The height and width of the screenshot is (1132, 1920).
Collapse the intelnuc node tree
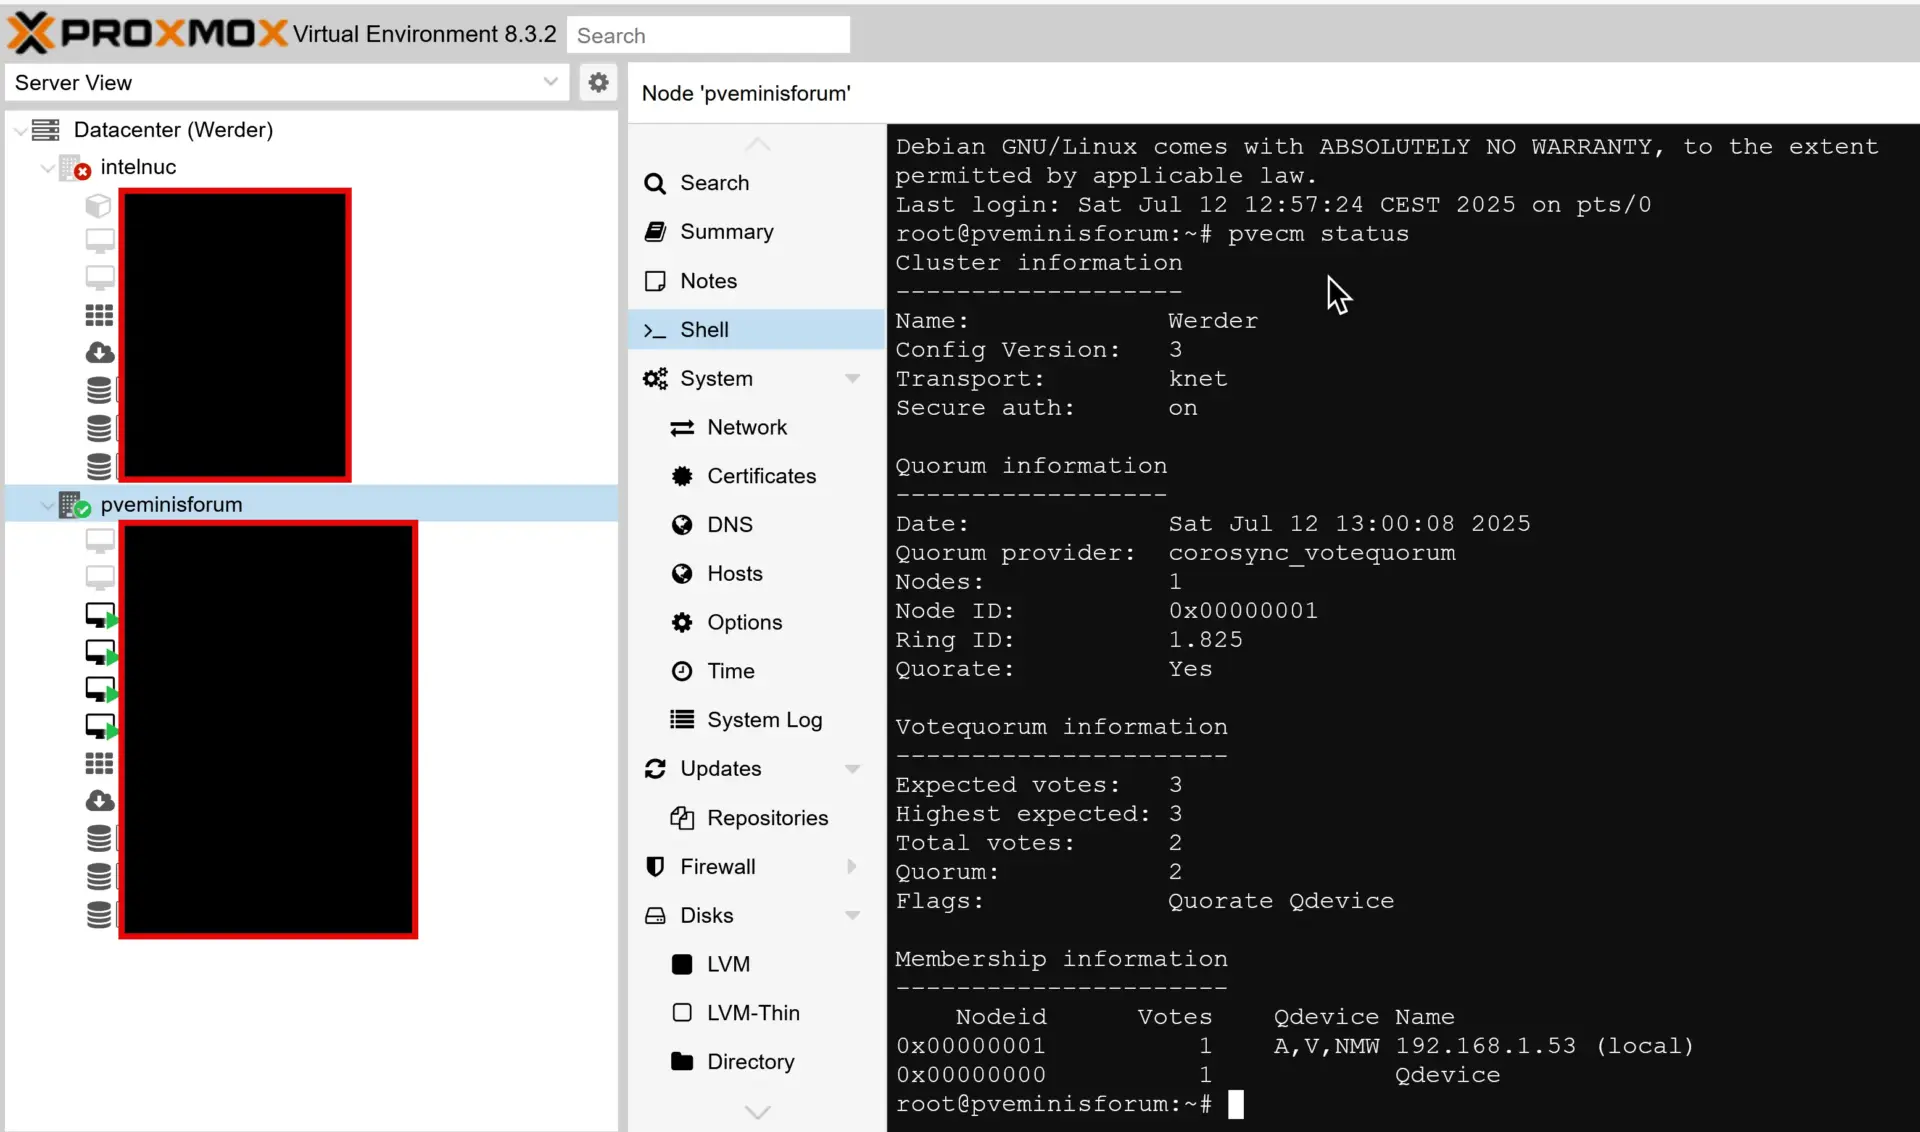[x=47, y=167]
